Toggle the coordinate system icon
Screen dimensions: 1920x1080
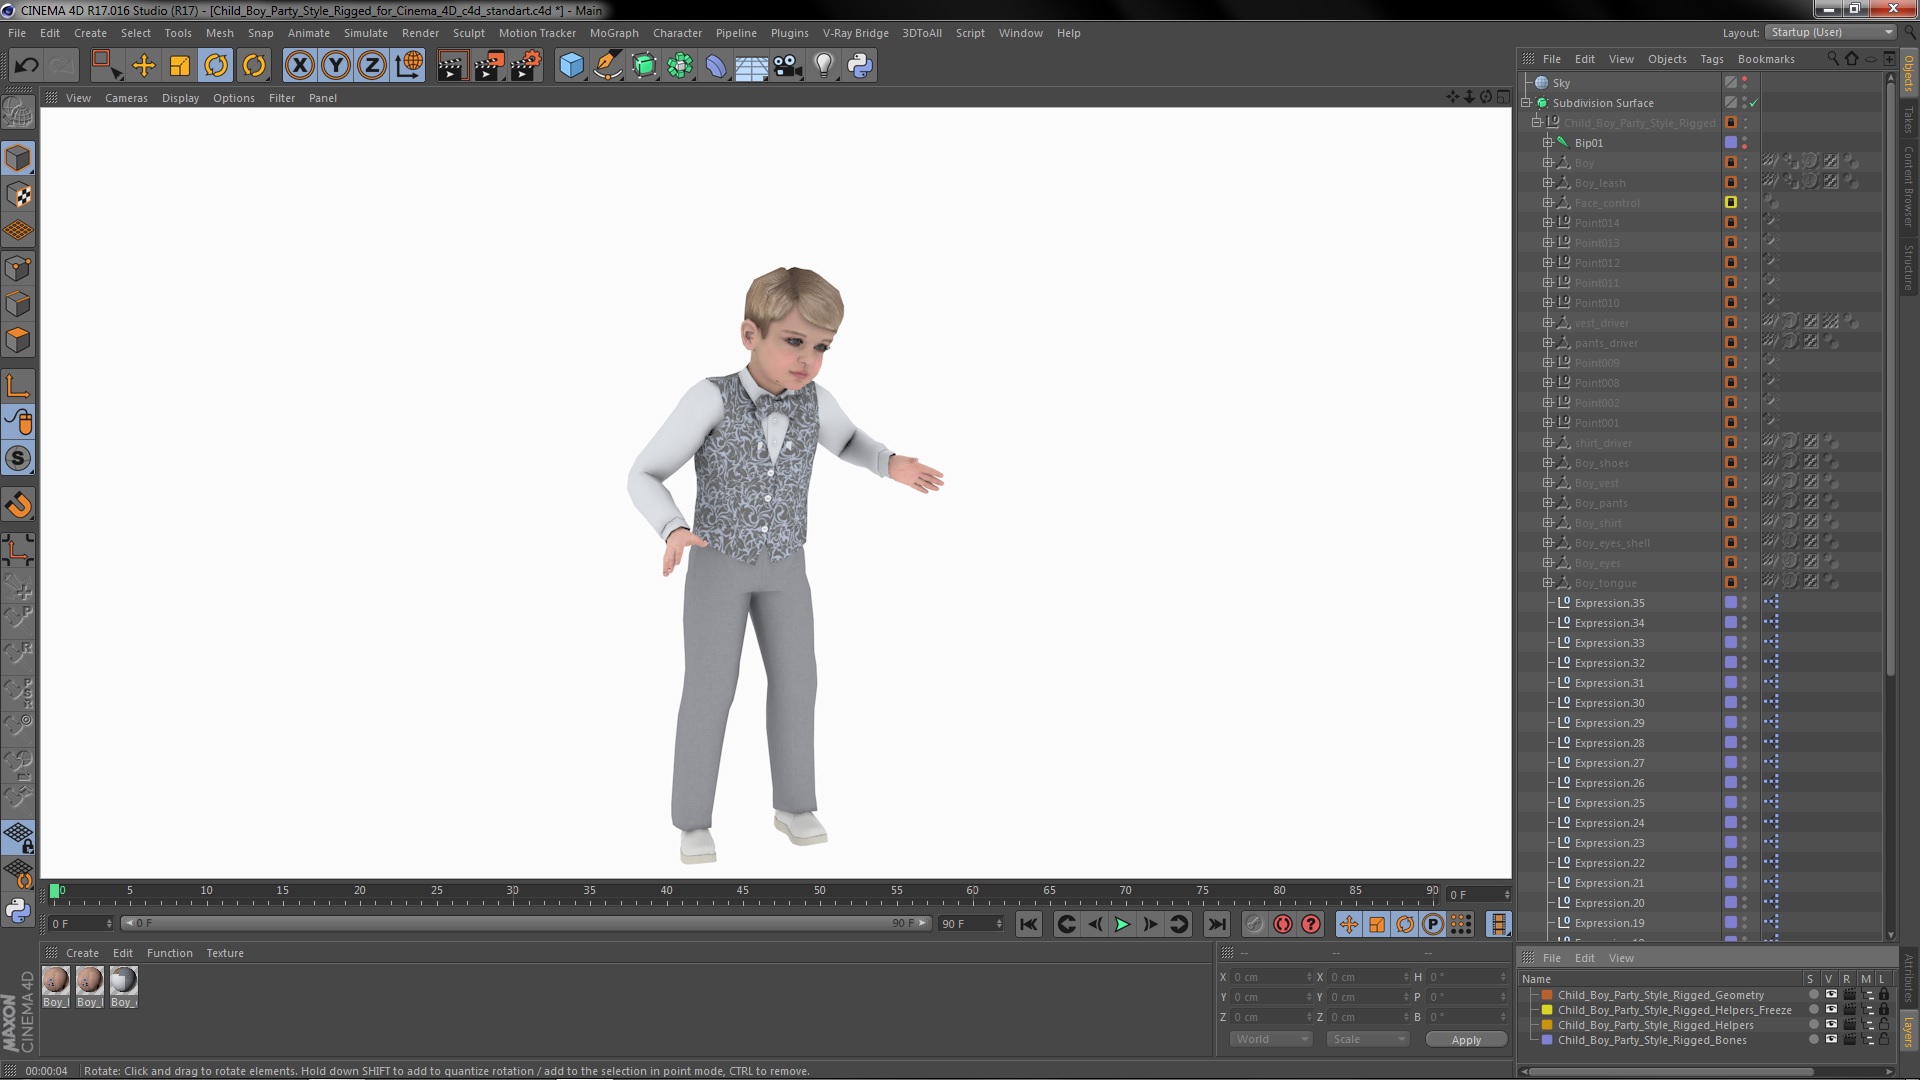pyautogui.click(x=409, y=66)
